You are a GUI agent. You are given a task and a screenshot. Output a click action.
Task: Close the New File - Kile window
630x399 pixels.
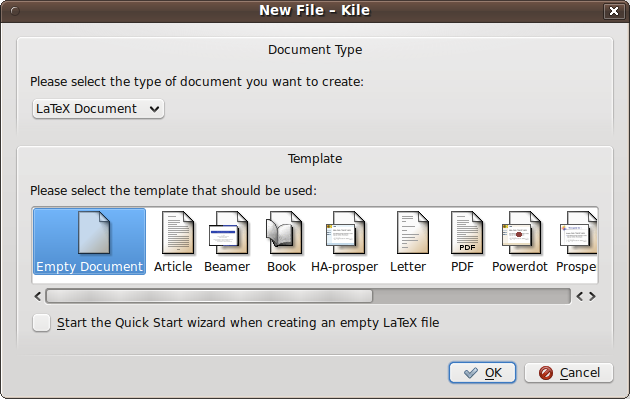614,11
